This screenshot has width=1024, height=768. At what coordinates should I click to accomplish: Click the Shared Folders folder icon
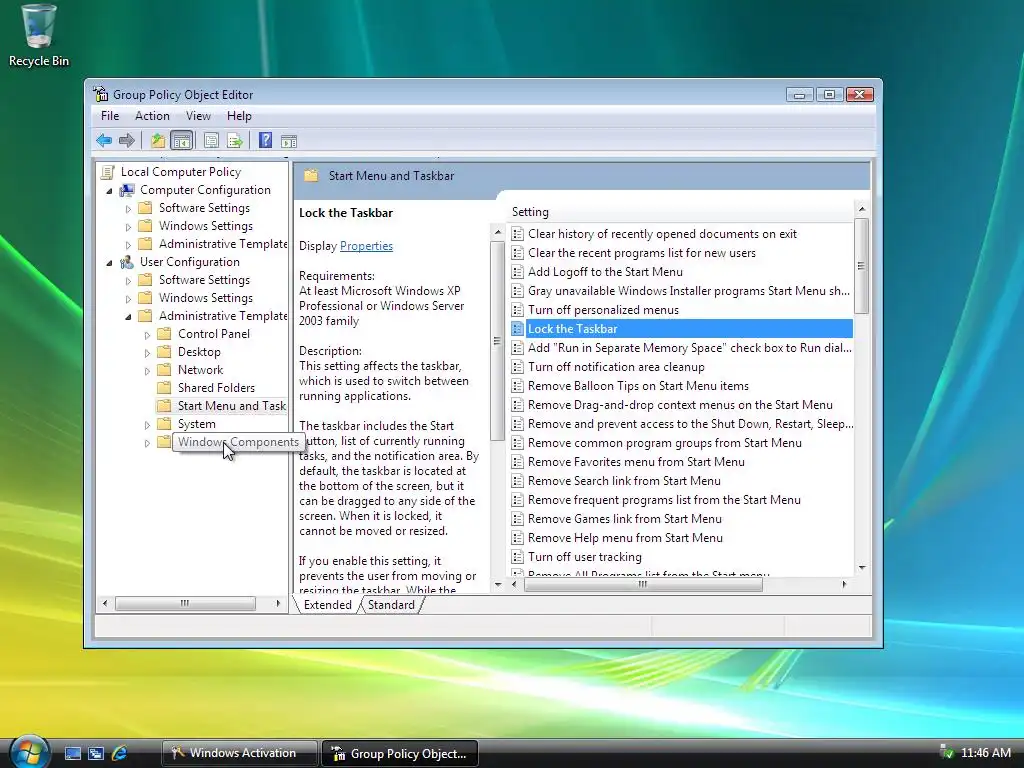click(x=165, y=388)
